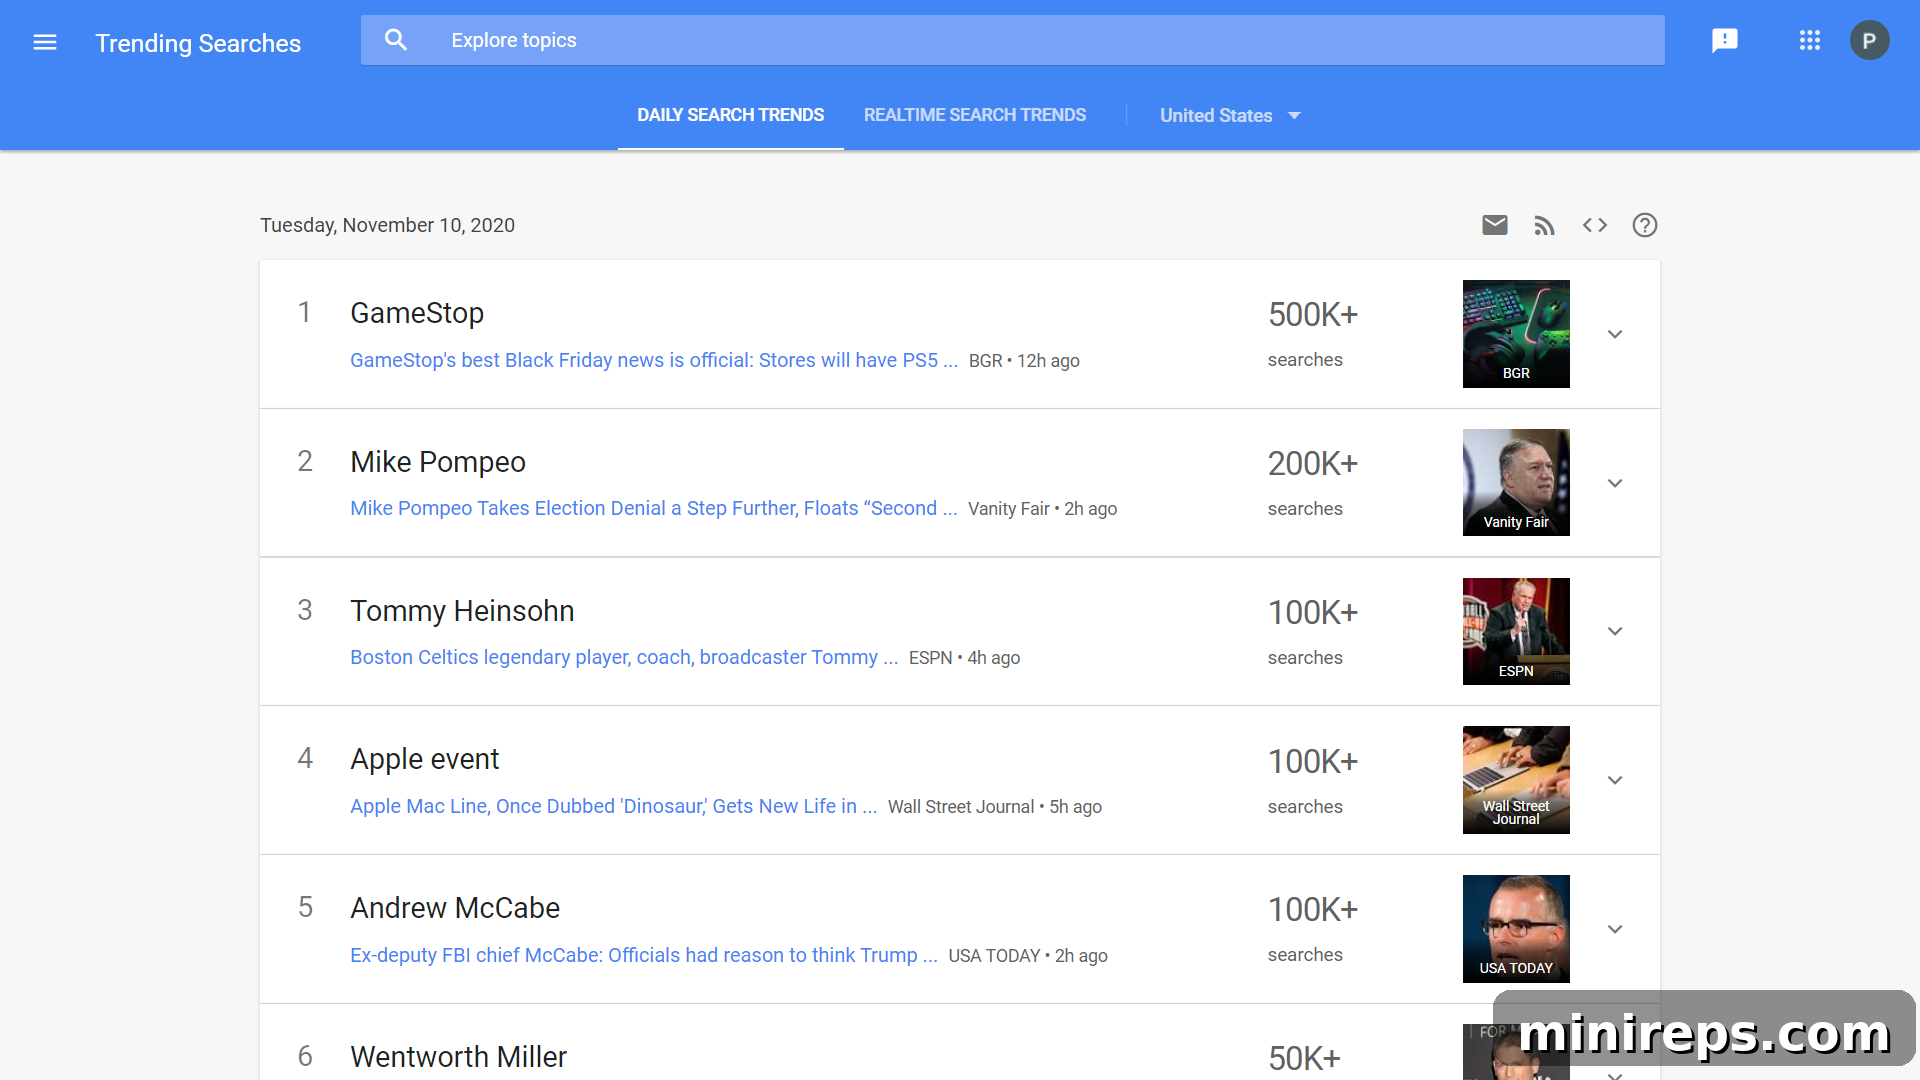Subscribe by email using the envelope icon

pos(1495,225)
